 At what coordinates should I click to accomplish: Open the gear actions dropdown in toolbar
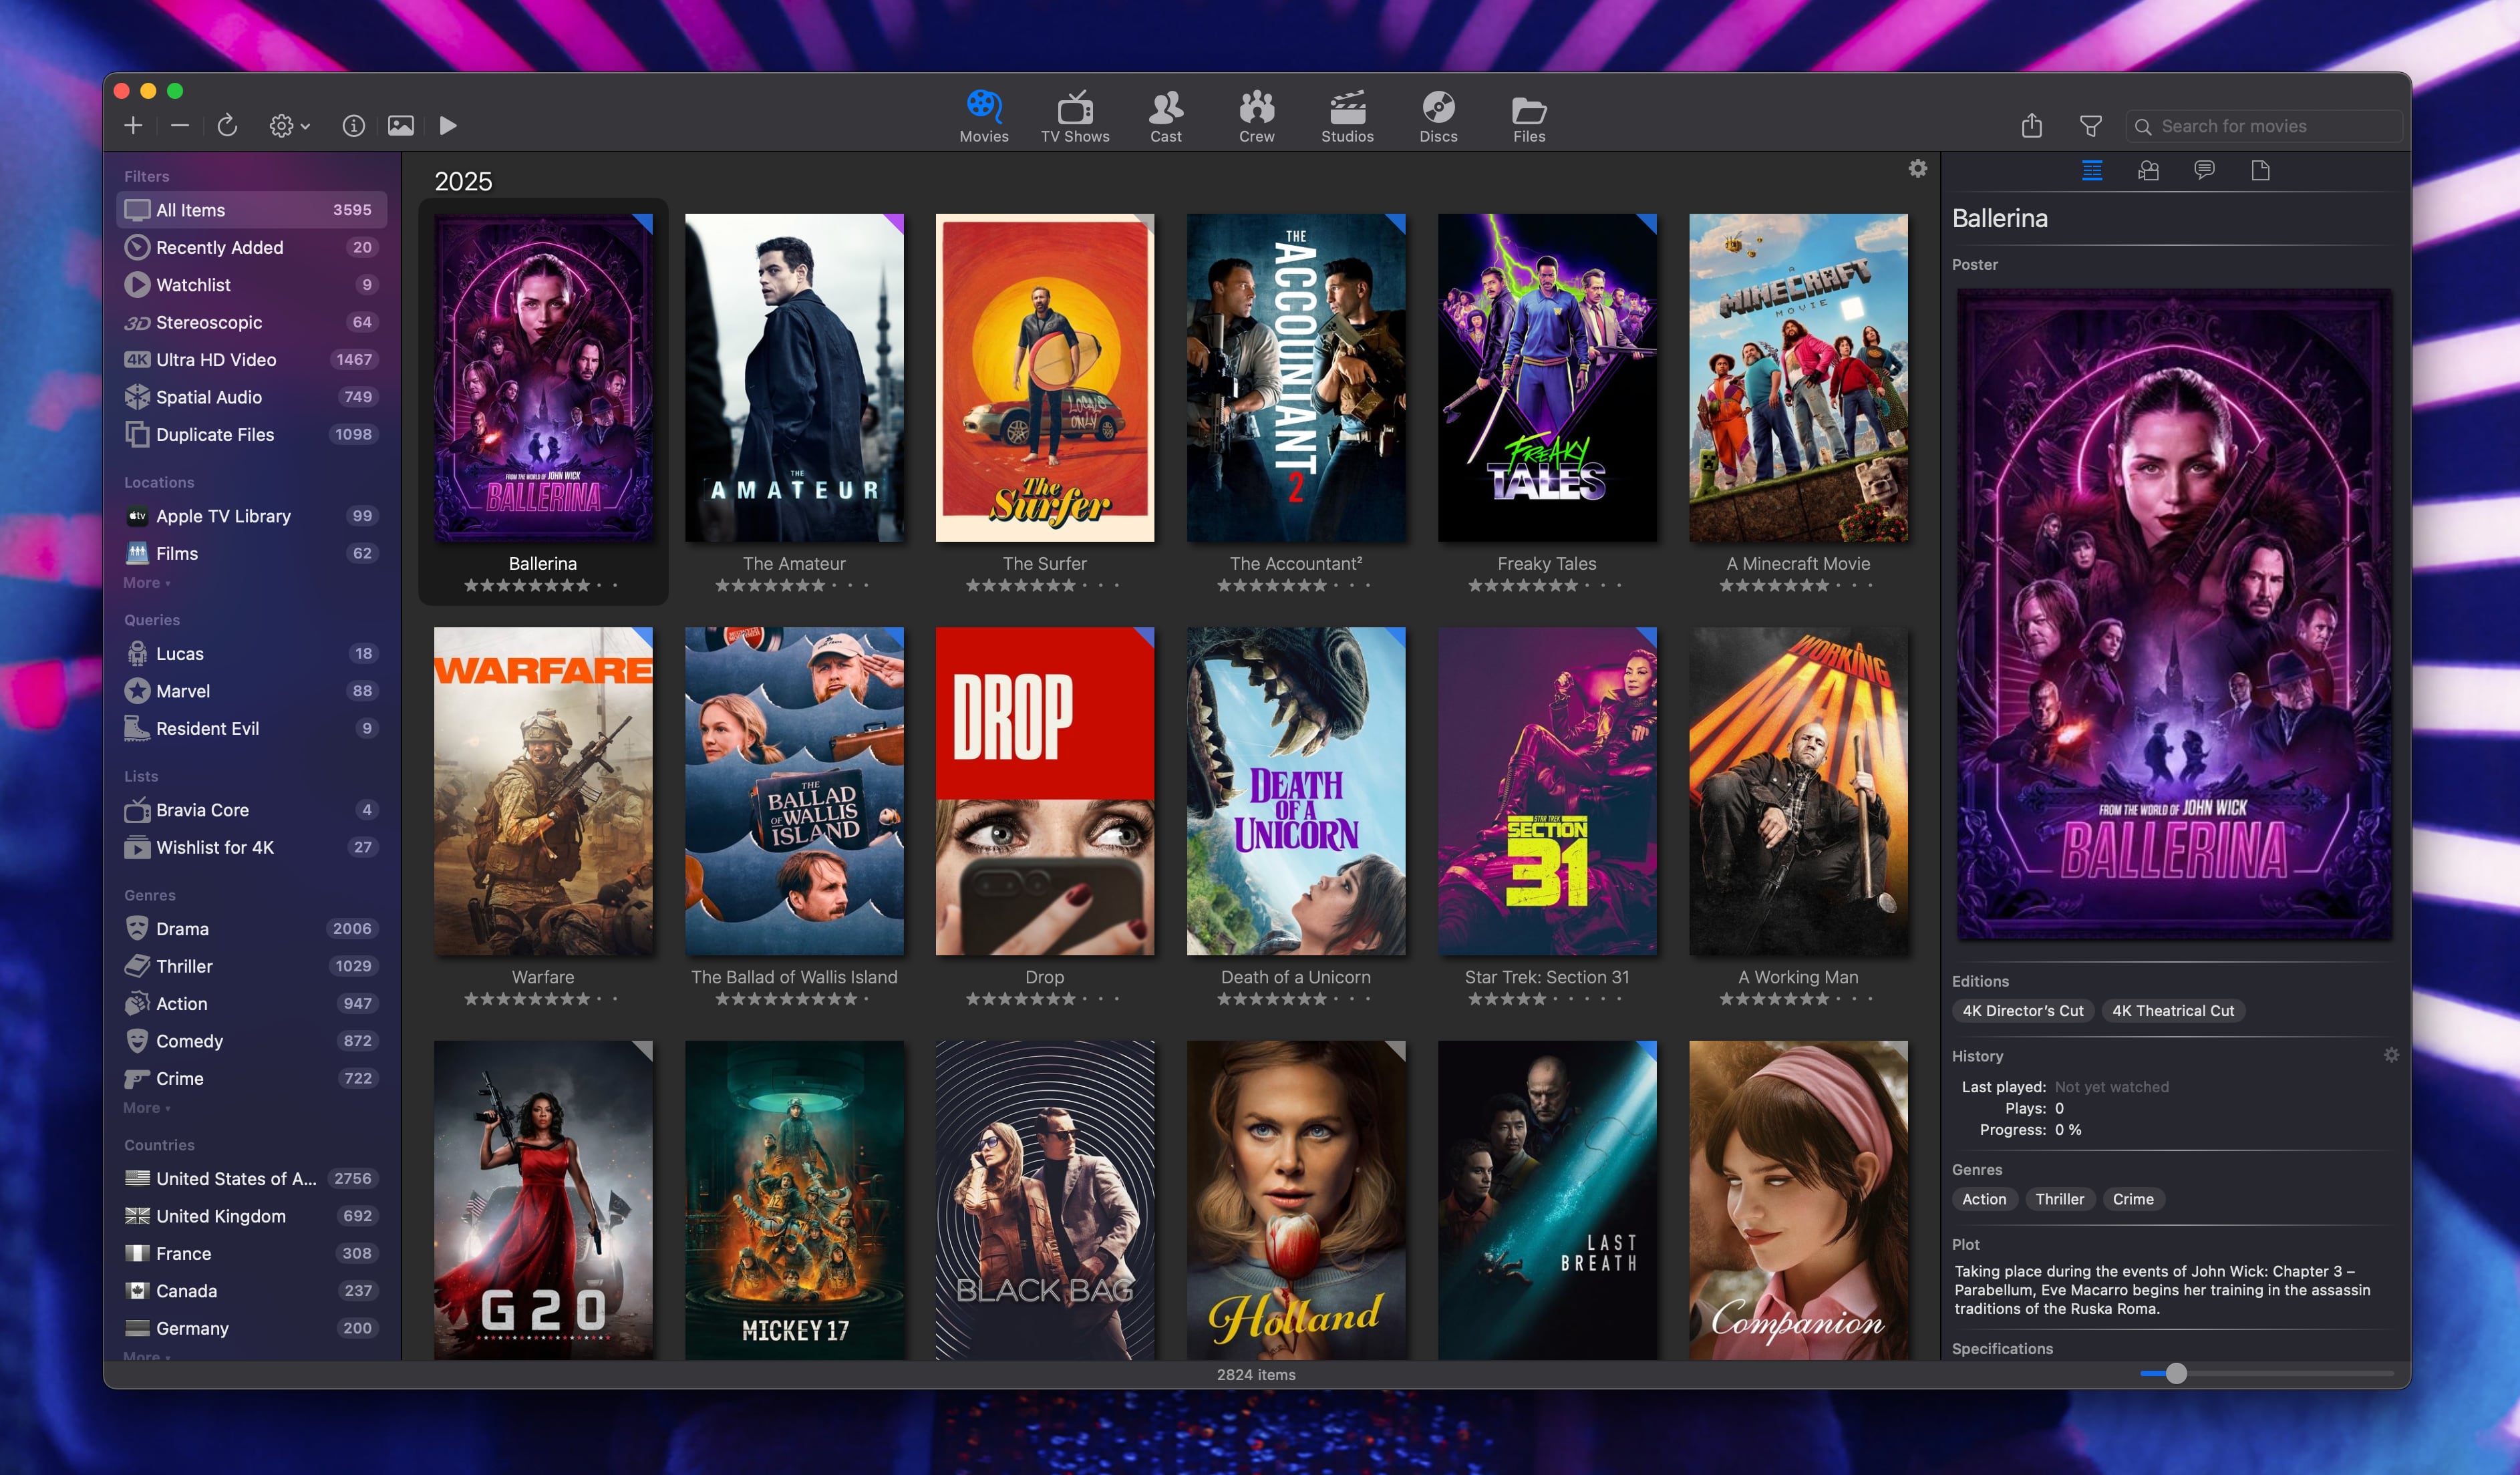pos(289,125)
